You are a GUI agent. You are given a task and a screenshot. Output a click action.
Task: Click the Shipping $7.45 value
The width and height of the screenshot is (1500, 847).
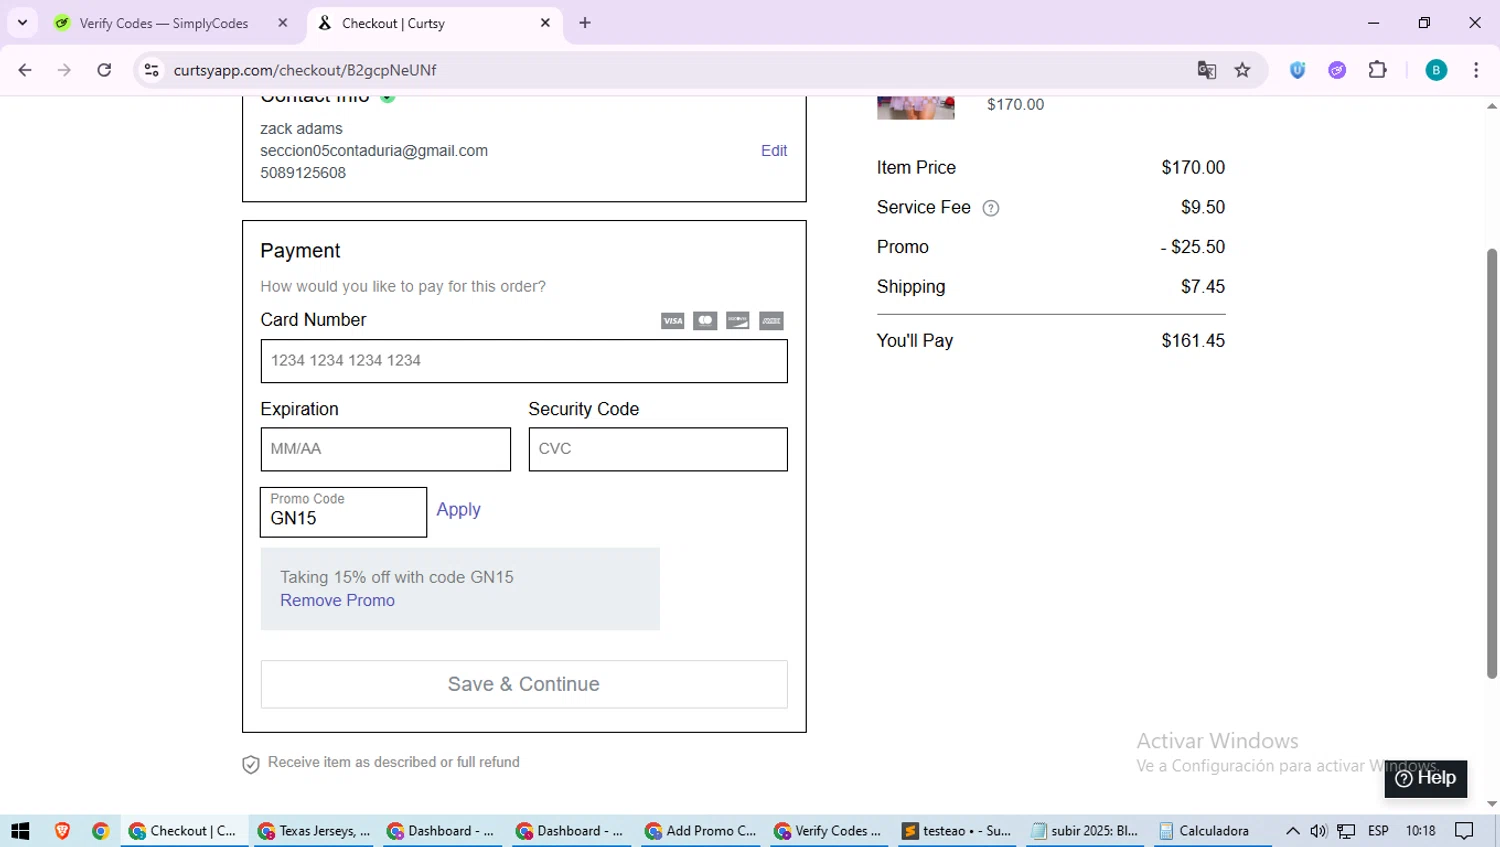pos(1203,287)
